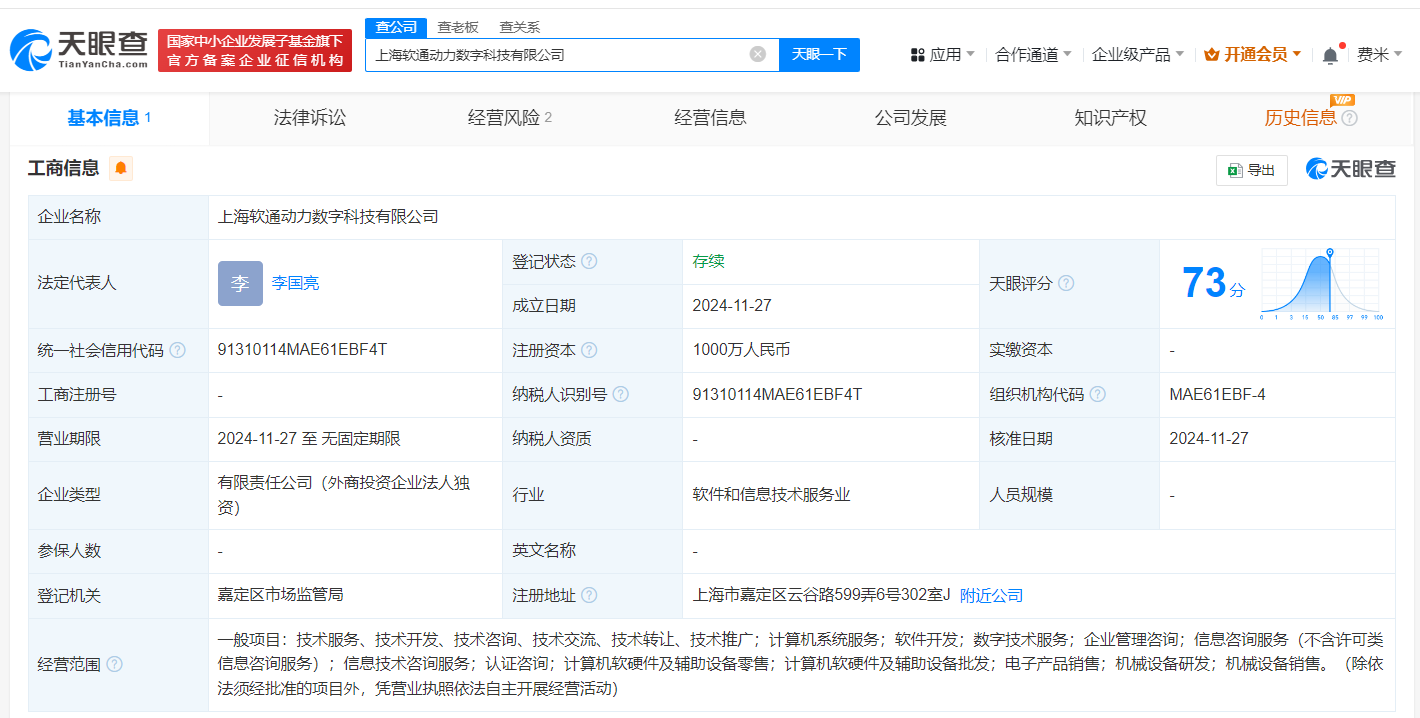This screenshot has width=1420, height=718.
Task: Click the bell icon beside 工商信息 heading
Action: click(120, 168)
